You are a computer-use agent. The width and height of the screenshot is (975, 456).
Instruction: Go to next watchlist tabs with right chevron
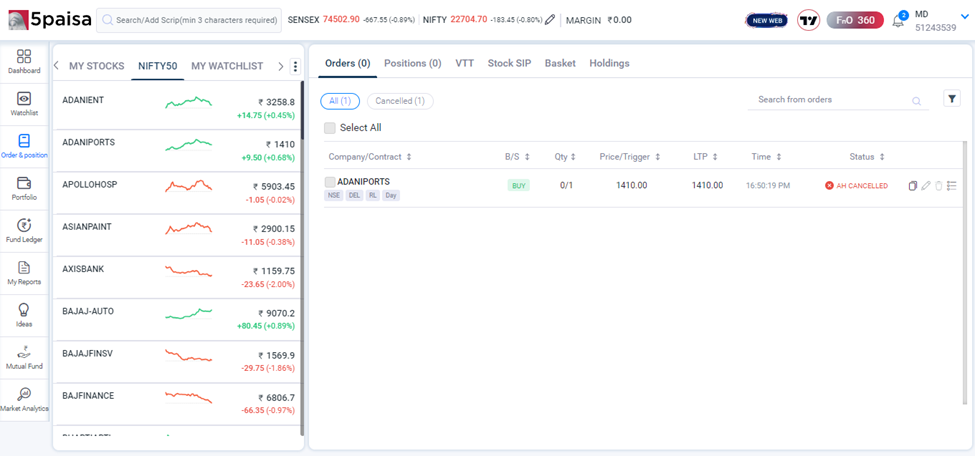[x=280, y=66]
